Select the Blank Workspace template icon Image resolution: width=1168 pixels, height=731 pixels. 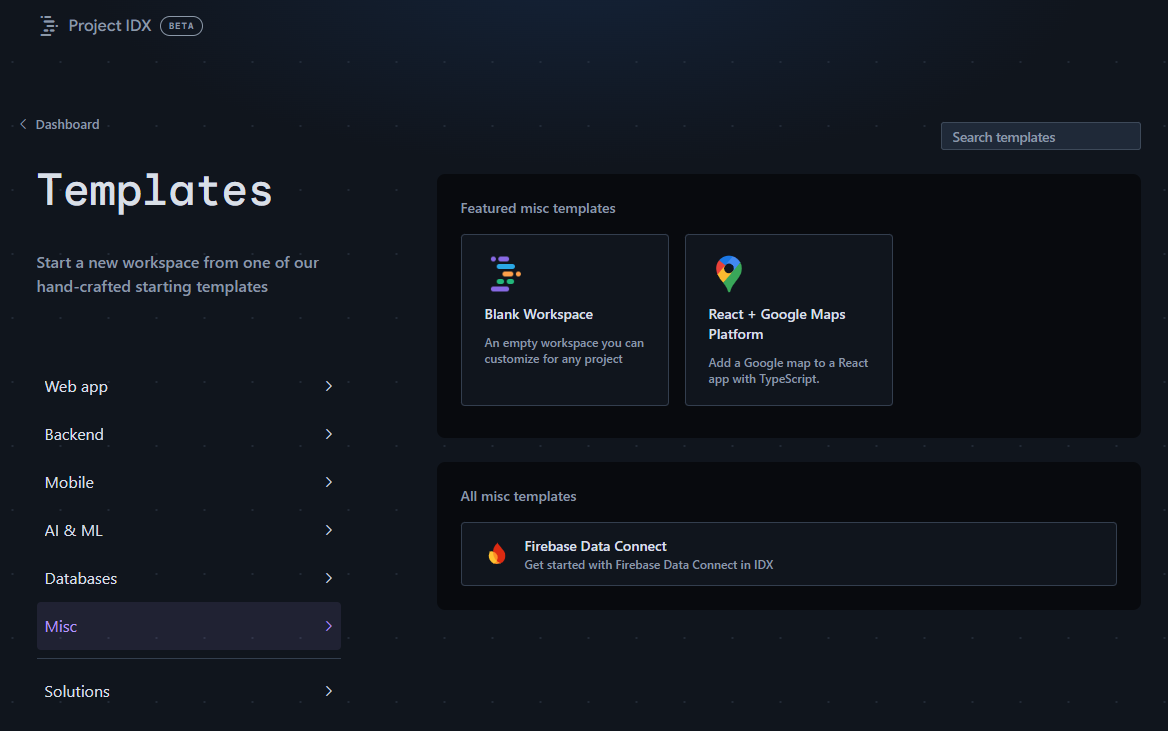(x=503, y=272)
